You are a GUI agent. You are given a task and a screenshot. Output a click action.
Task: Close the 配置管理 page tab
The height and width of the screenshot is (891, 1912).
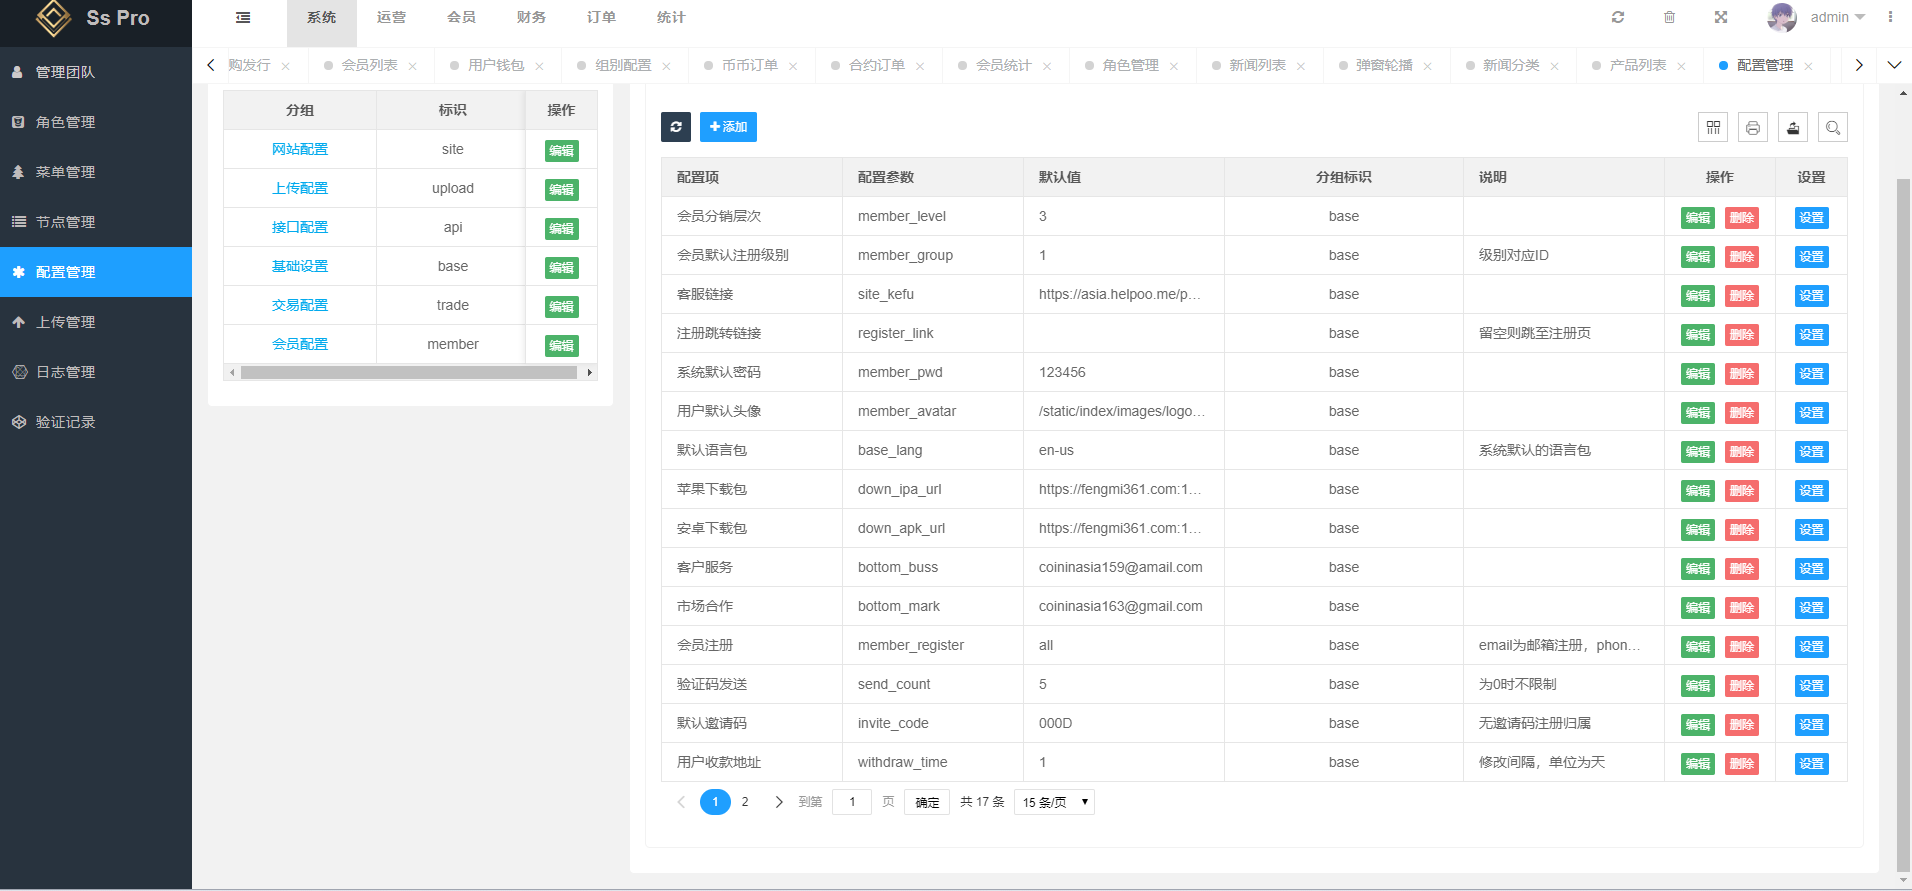pyautogui.click(x=1808, y=66)
